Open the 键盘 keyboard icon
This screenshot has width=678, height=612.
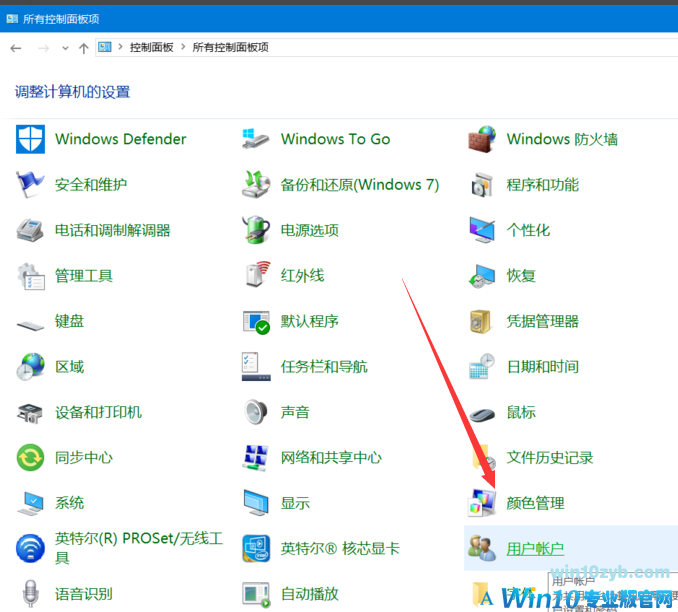click(30, 324)
